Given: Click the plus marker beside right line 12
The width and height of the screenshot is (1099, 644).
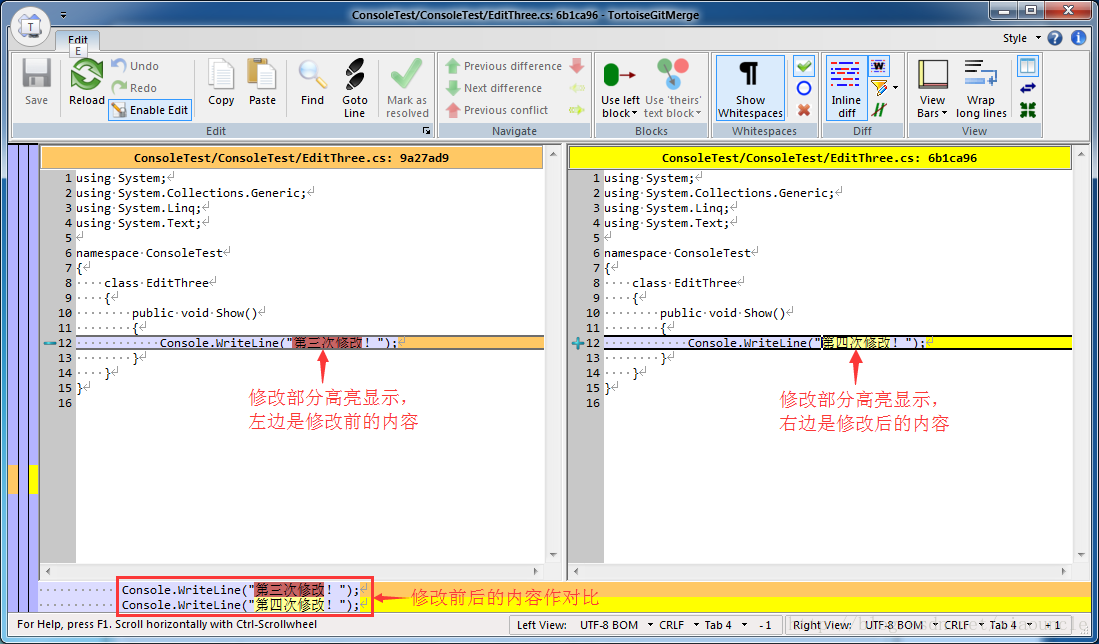Looking at the screenshot, I should point(578,343).
